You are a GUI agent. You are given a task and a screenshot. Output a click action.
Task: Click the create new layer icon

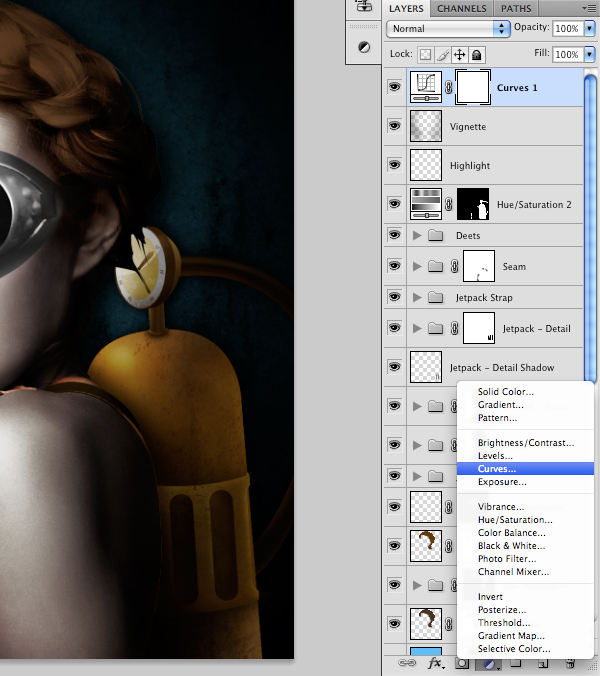point(543,664)
